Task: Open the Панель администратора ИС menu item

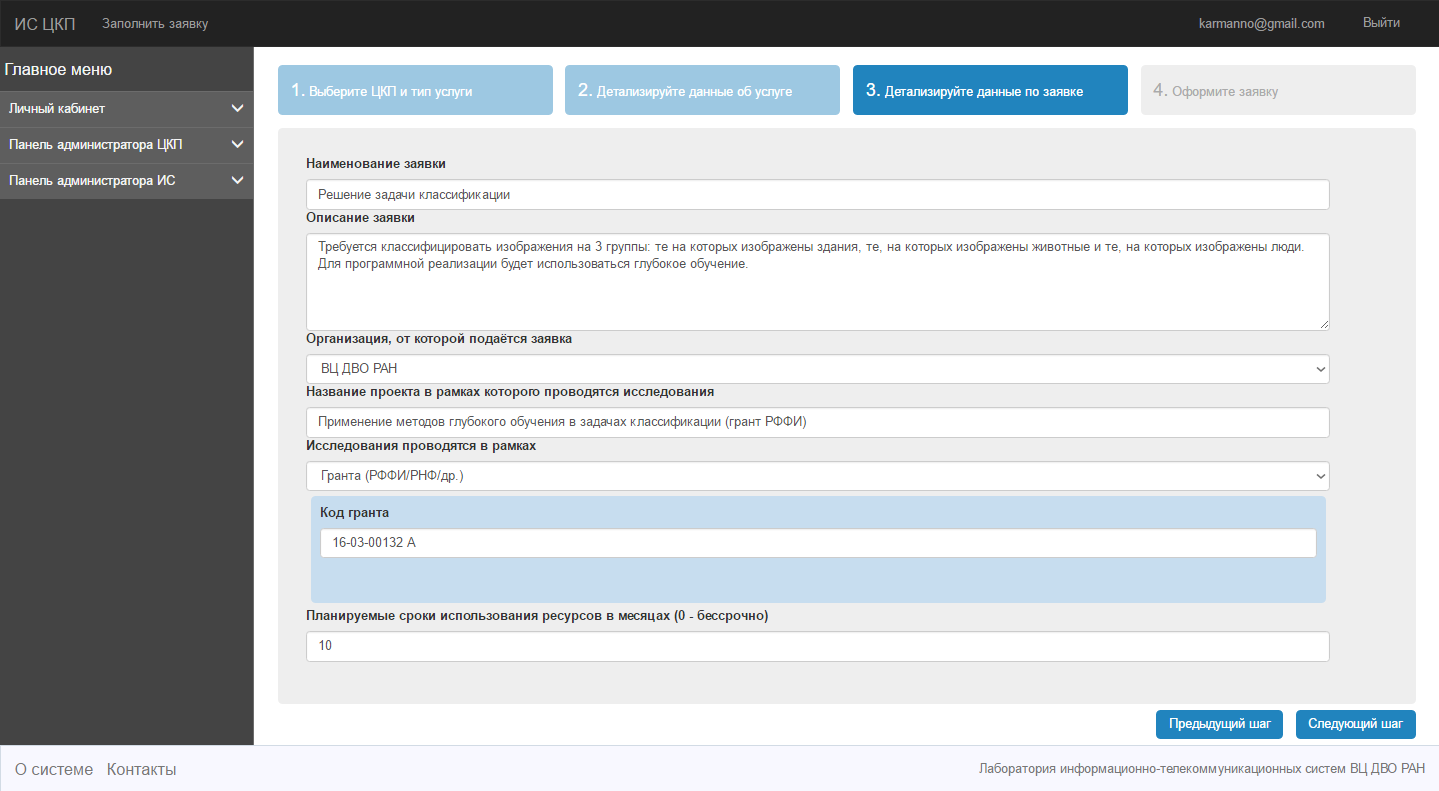Action: pyautogui.click(x=127, y=180)
